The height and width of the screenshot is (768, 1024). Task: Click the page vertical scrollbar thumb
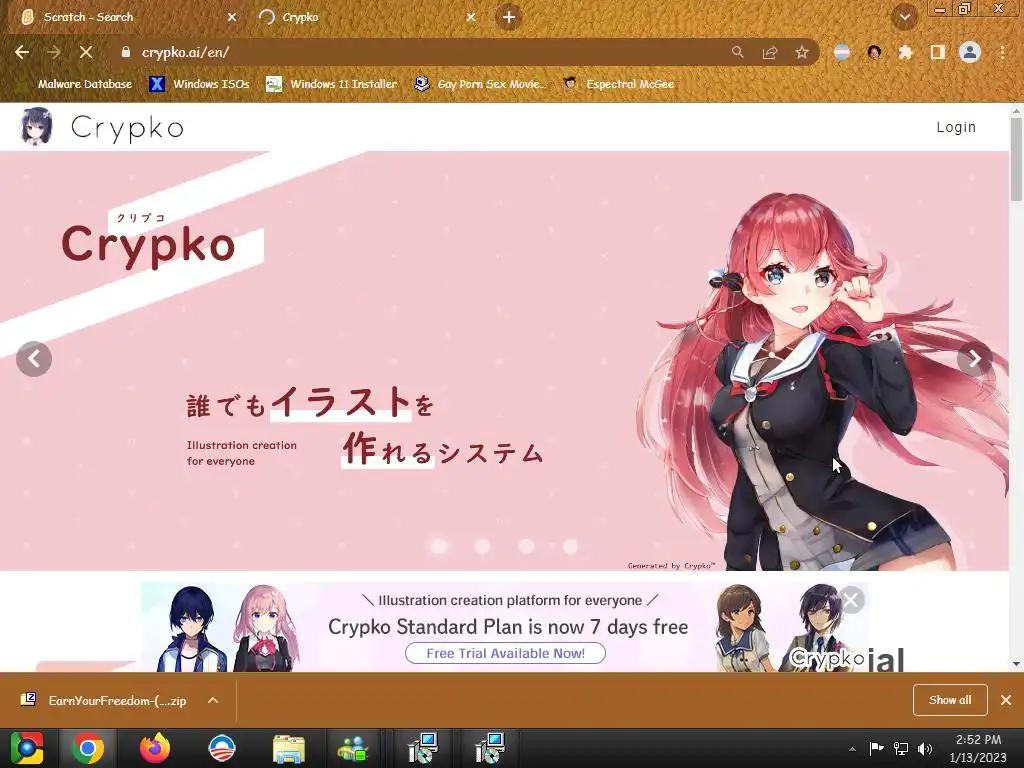(1016, 160)
